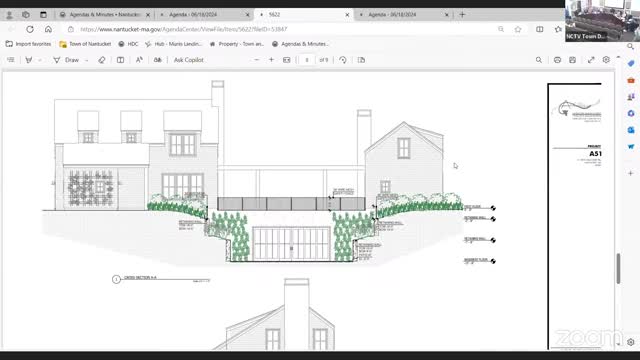The width and height of the screenshot is (640, 360).
Task: Click Ask Copilot
Action: 188,60
